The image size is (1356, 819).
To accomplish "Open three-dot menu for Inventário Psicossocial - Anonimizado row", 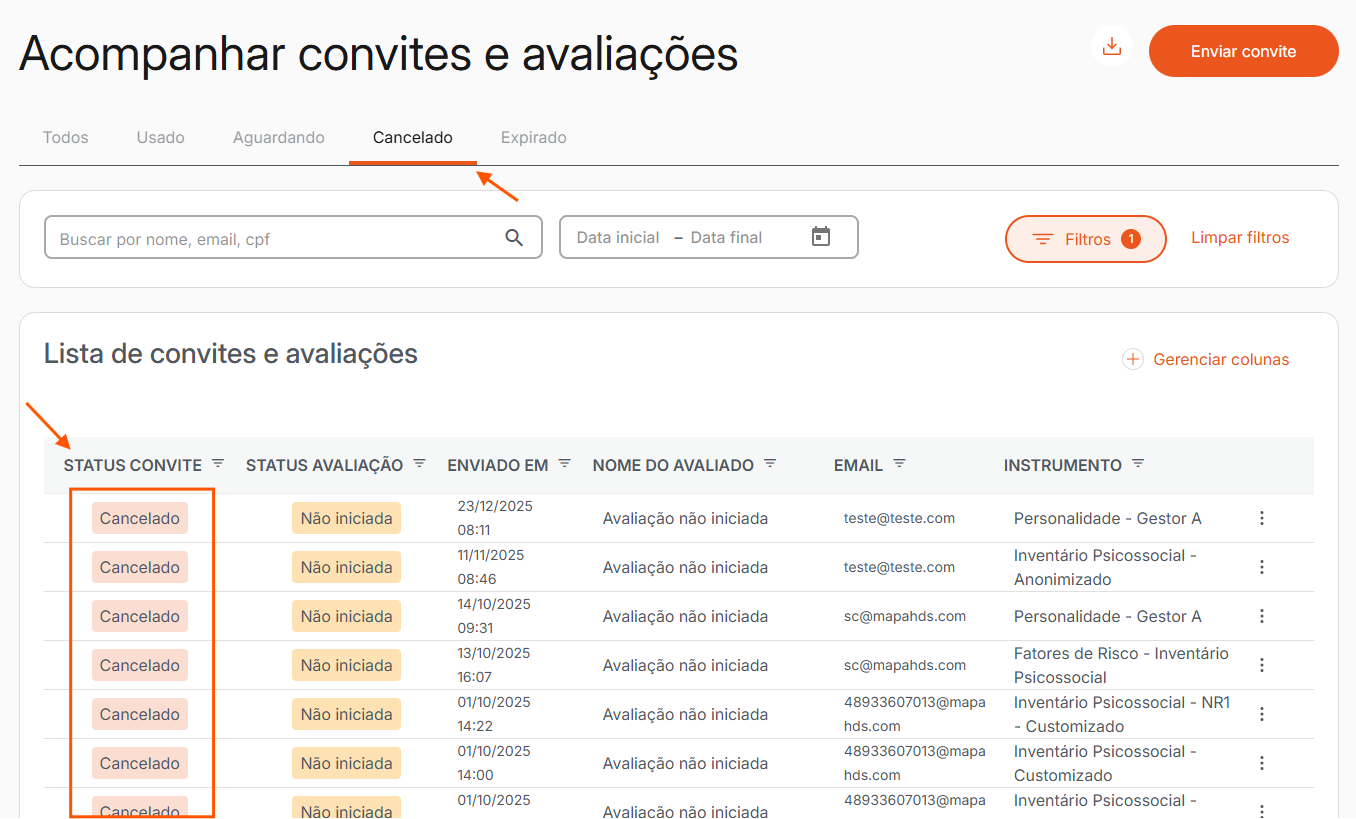I will [x=1261, y=567].
